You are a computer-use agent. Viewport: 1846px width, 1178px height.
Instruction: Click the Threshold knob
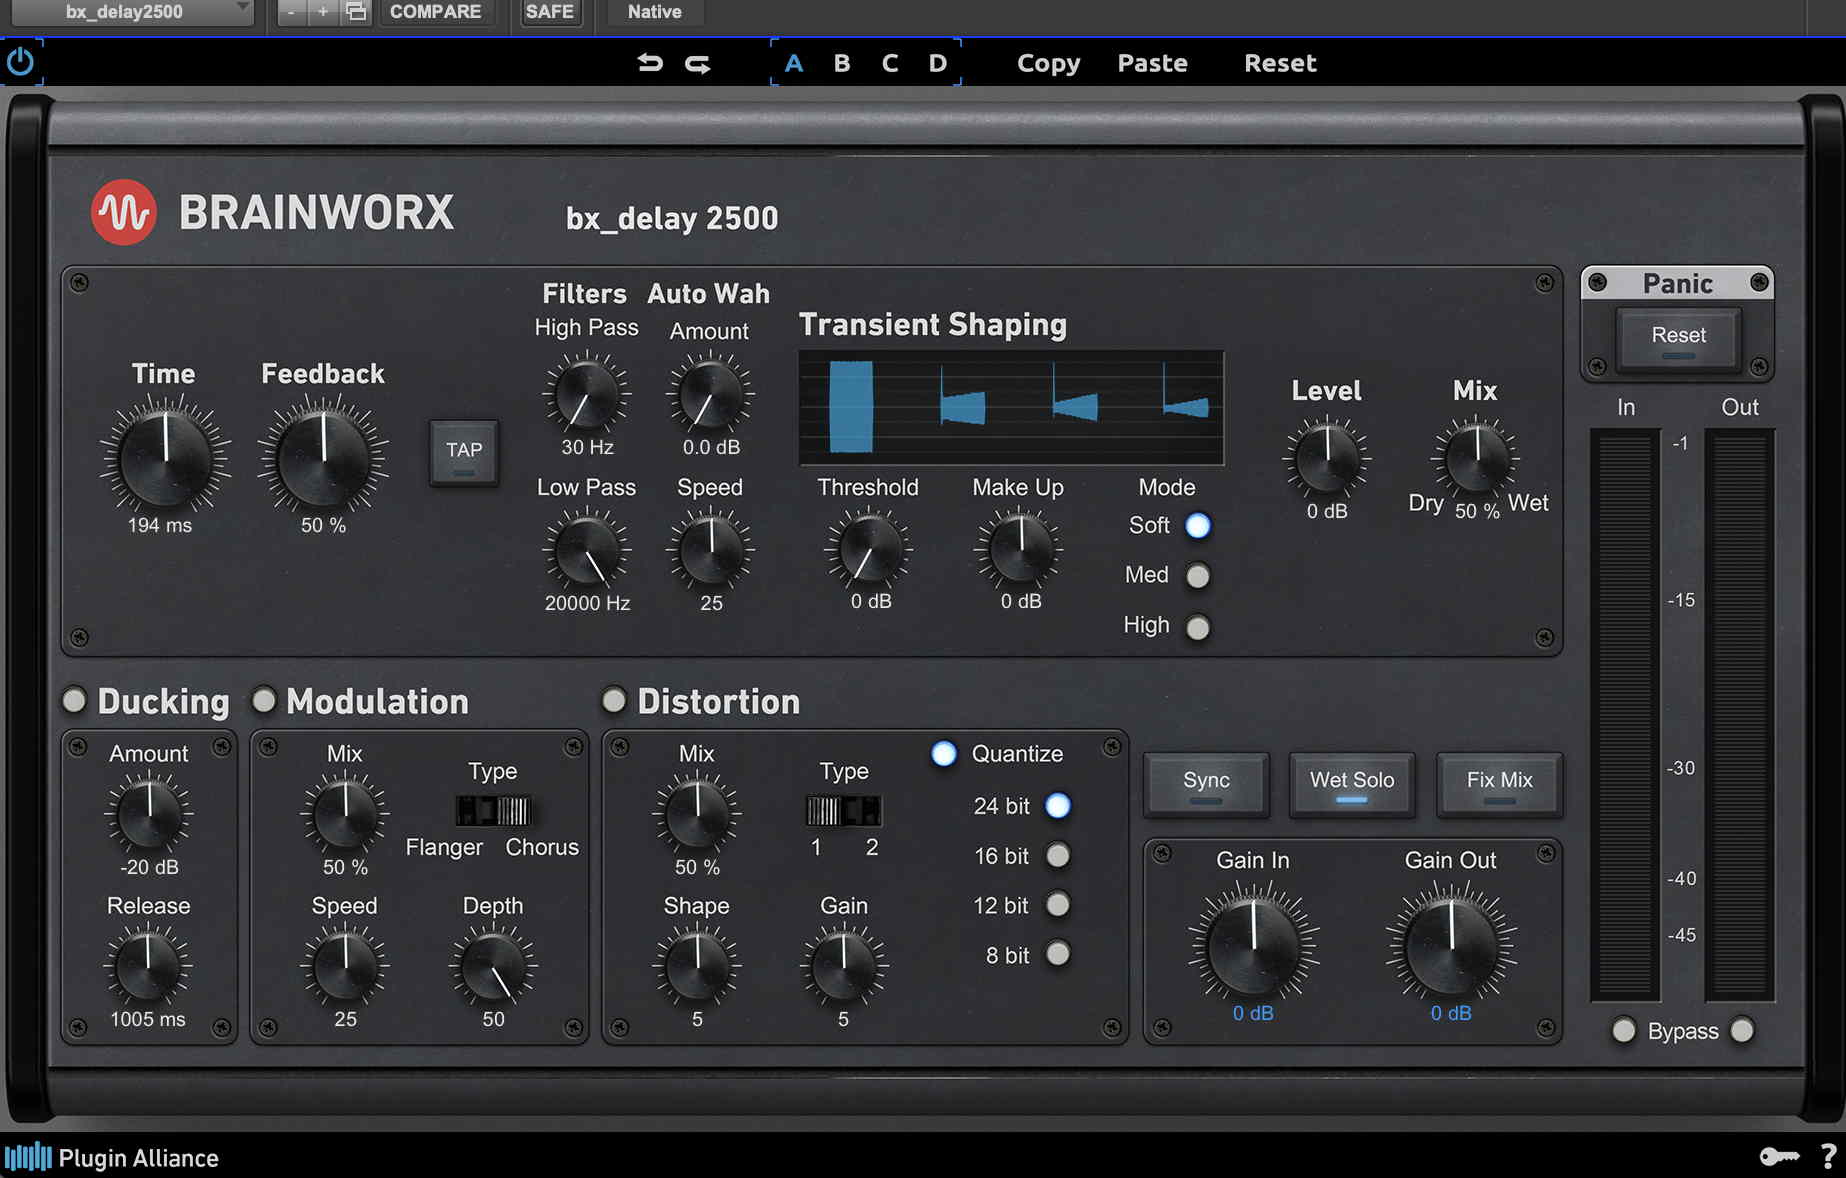[869, 549]
